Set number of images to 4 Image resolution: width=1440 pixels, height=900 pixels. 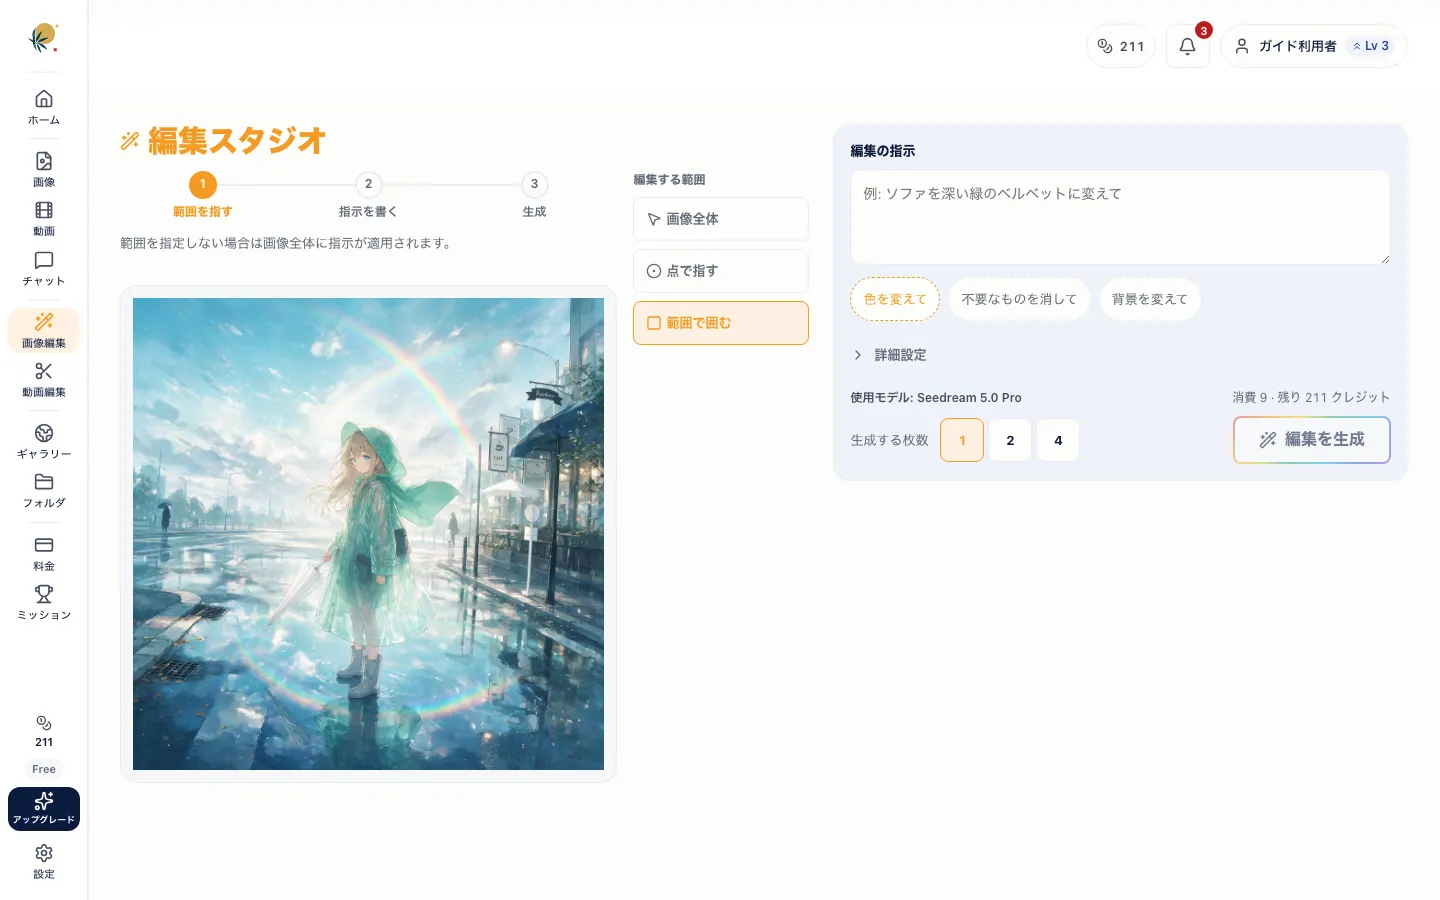pos(1058,440)
